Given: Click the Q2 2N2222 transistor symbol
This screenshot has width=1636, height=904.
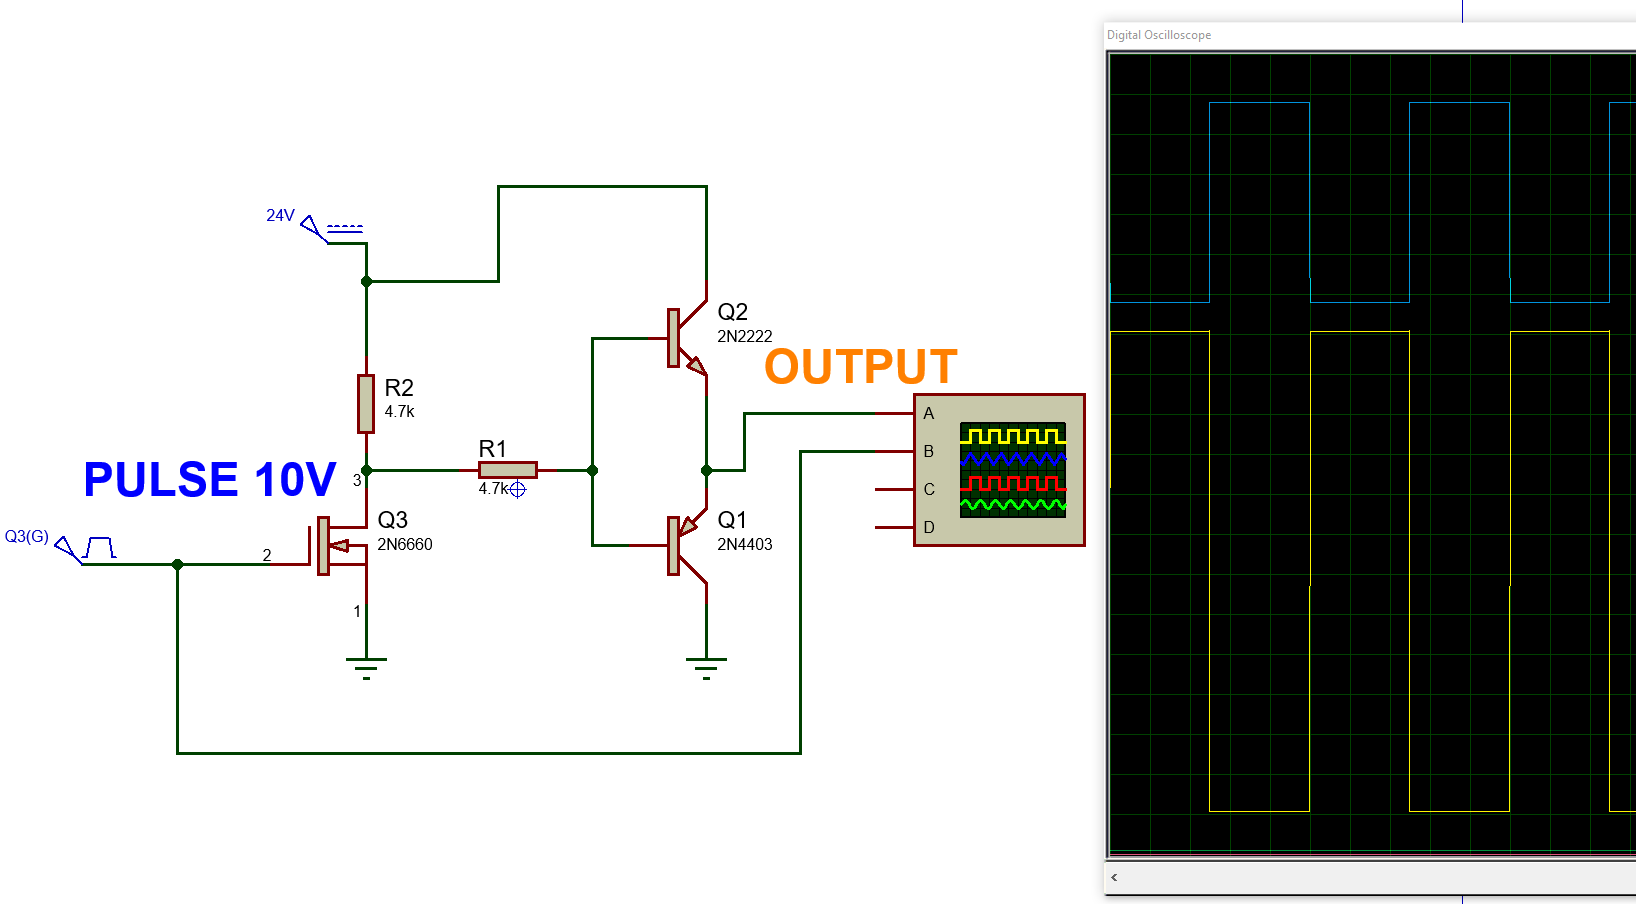Looking at the screenshot, I should (685, 340).
